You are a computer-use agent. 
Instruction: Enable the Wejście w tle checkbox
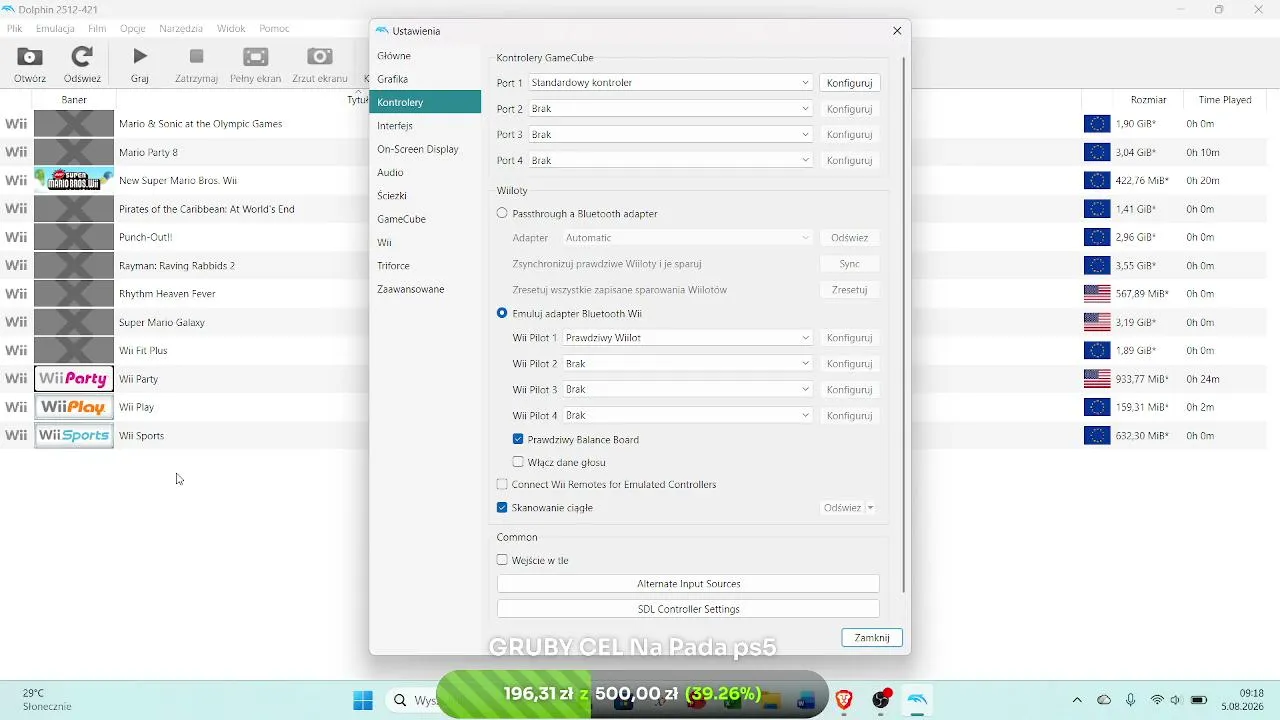pos(502,560)
